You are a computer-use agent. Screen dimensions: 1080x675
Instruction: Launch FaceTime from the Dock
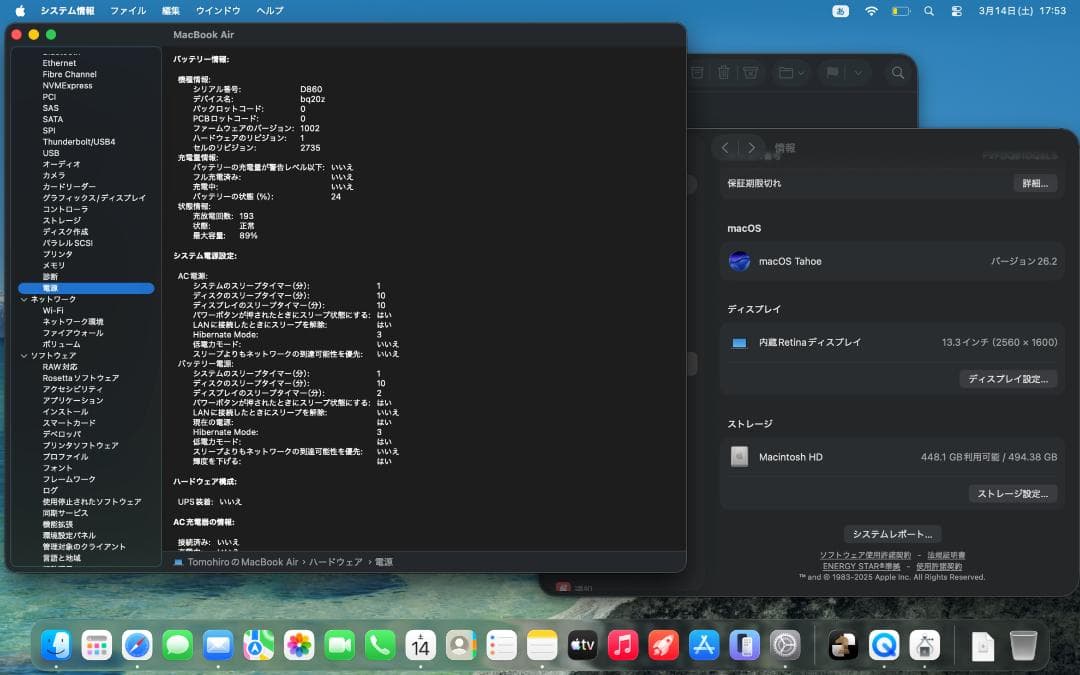(340, 645)
